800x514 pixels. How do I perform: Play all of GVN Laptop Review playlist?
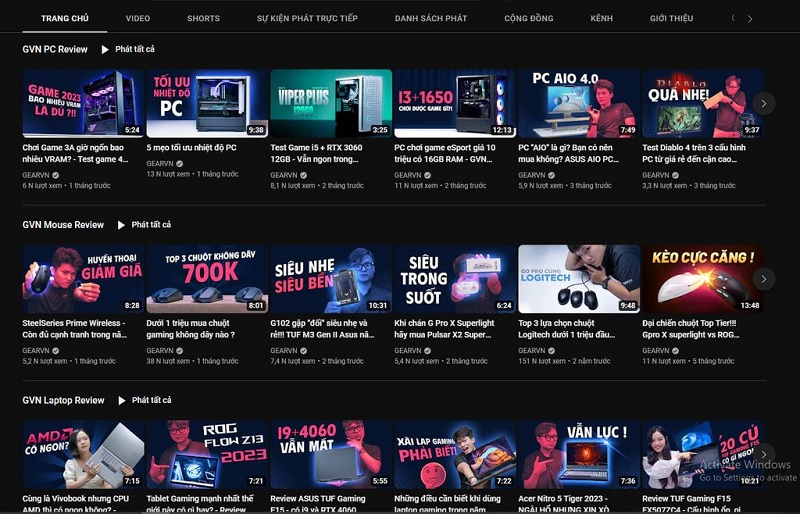(152, 400)
